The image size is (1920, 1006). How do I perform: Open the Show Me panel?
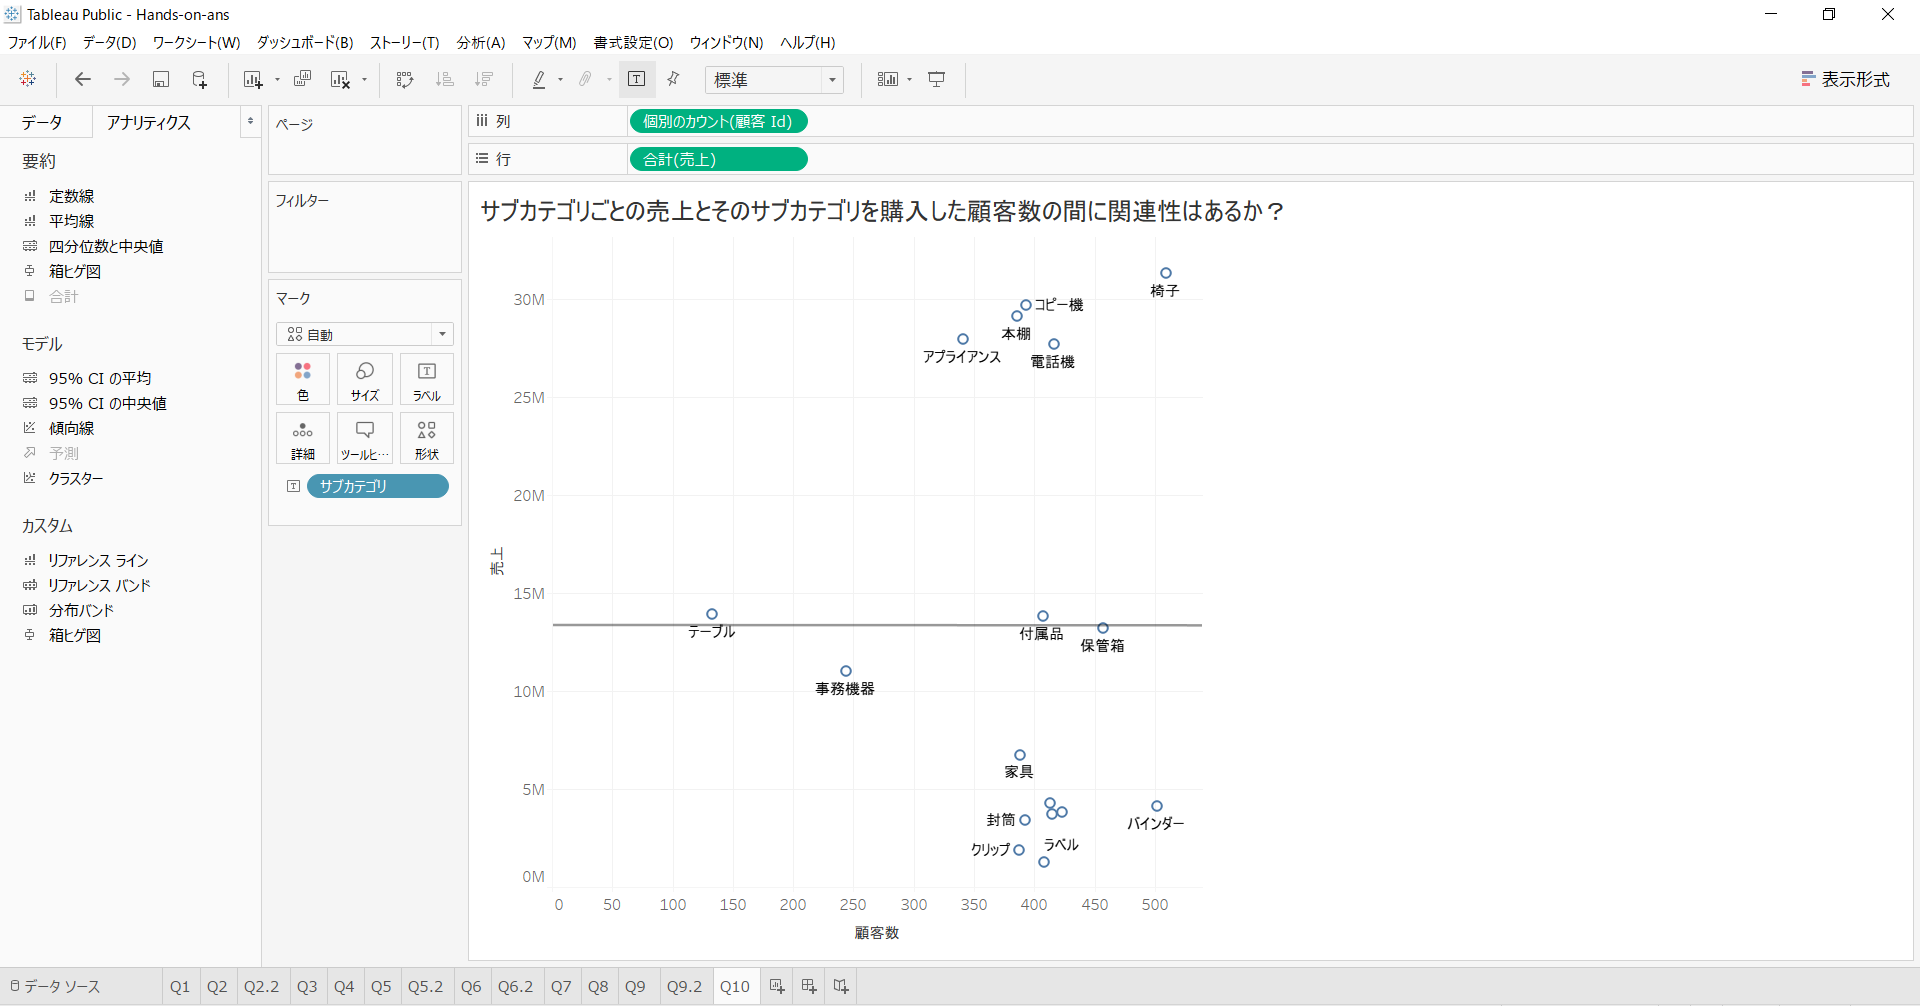(1845, 79)
